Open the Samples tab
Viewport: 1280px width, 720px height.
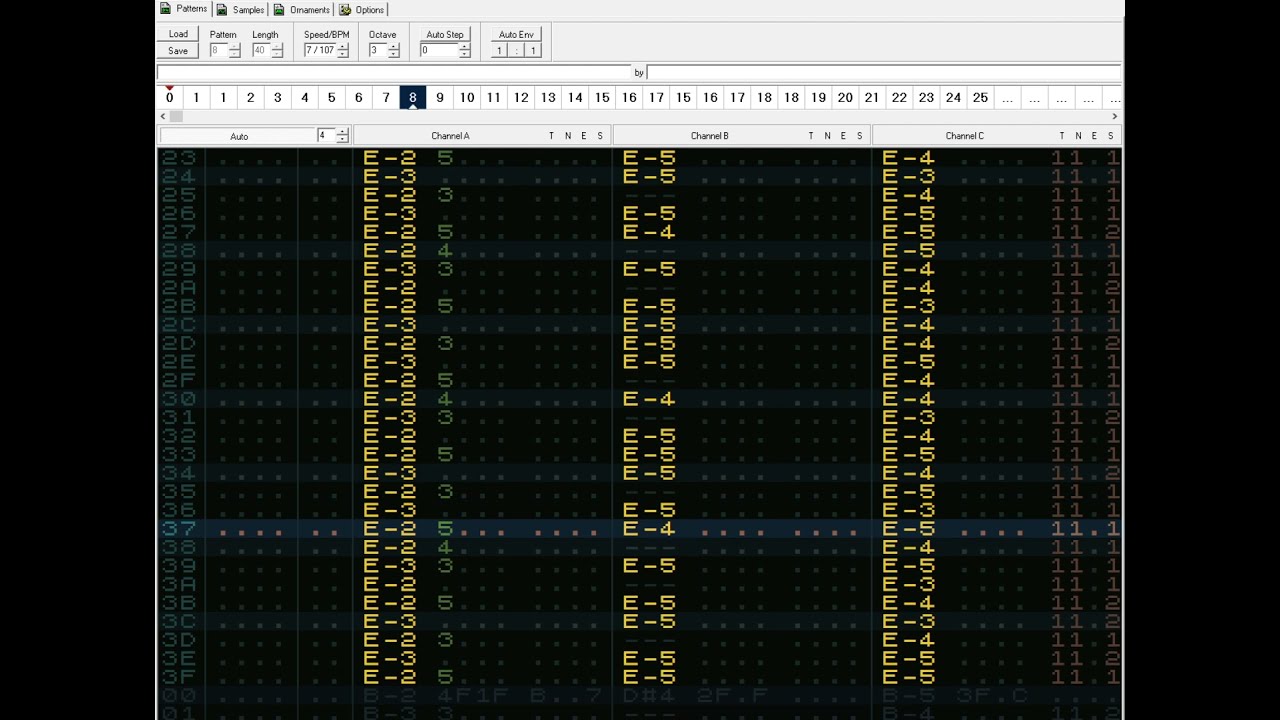[241, 9]
